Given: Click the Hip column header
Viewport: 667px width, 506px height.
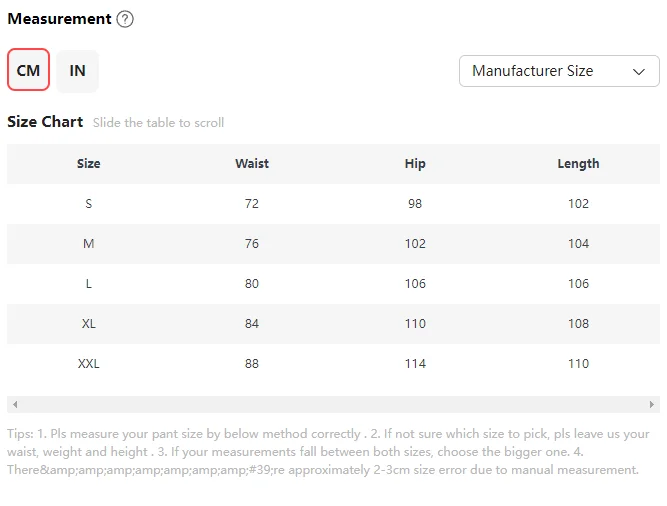Looking at the screenshot, I should tap(415, 164).
